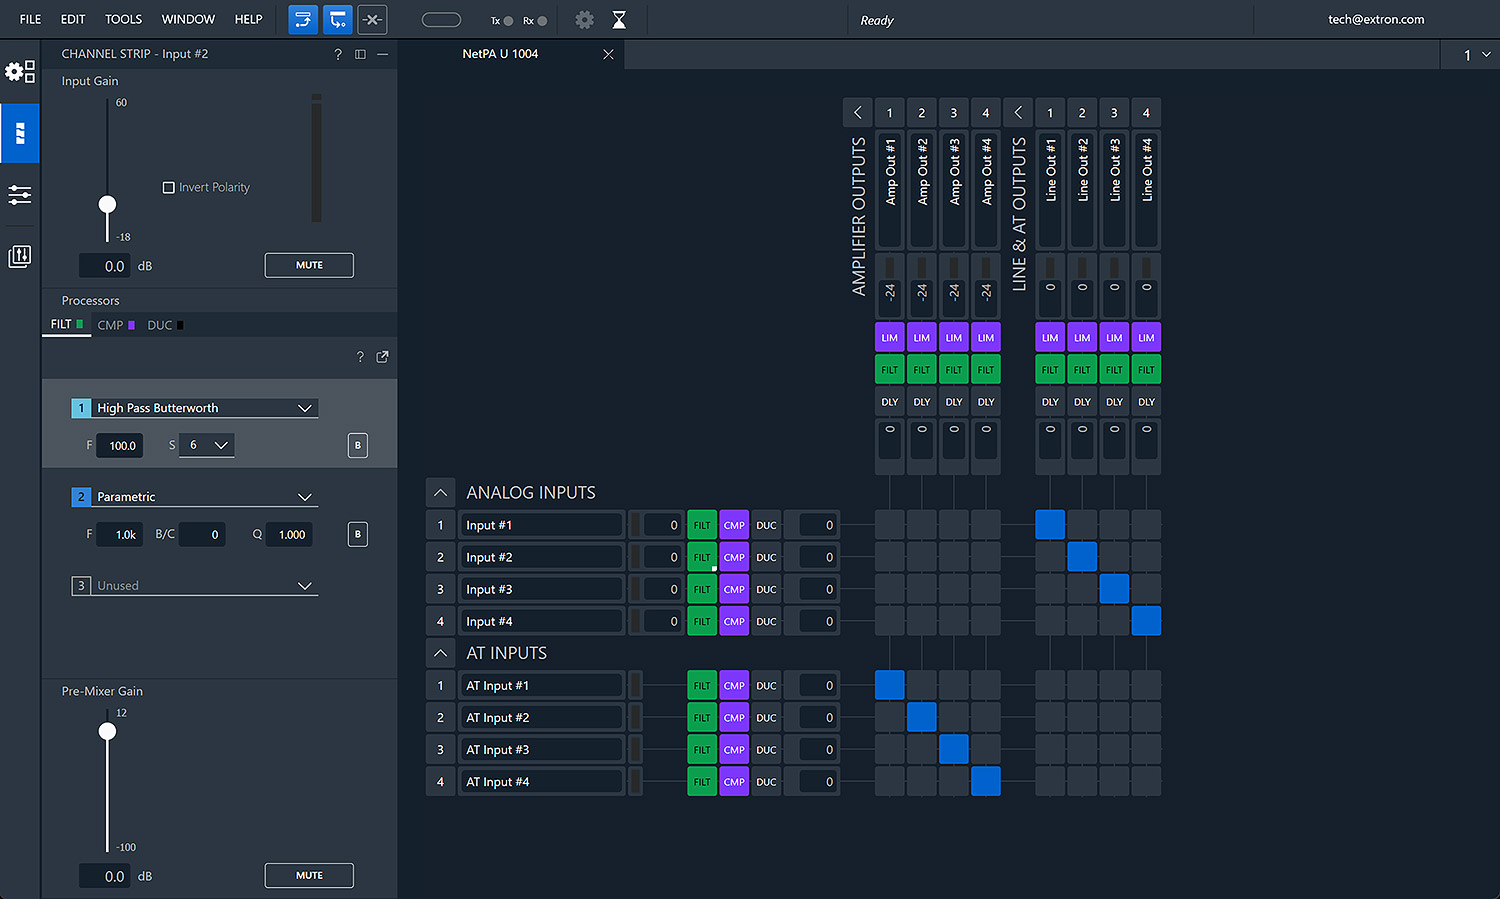The image size is (1500, 899).
Task: Toggle mix point Input #2 to Line Out #2
Action: pyautogui.click(x=1082, y=557)
